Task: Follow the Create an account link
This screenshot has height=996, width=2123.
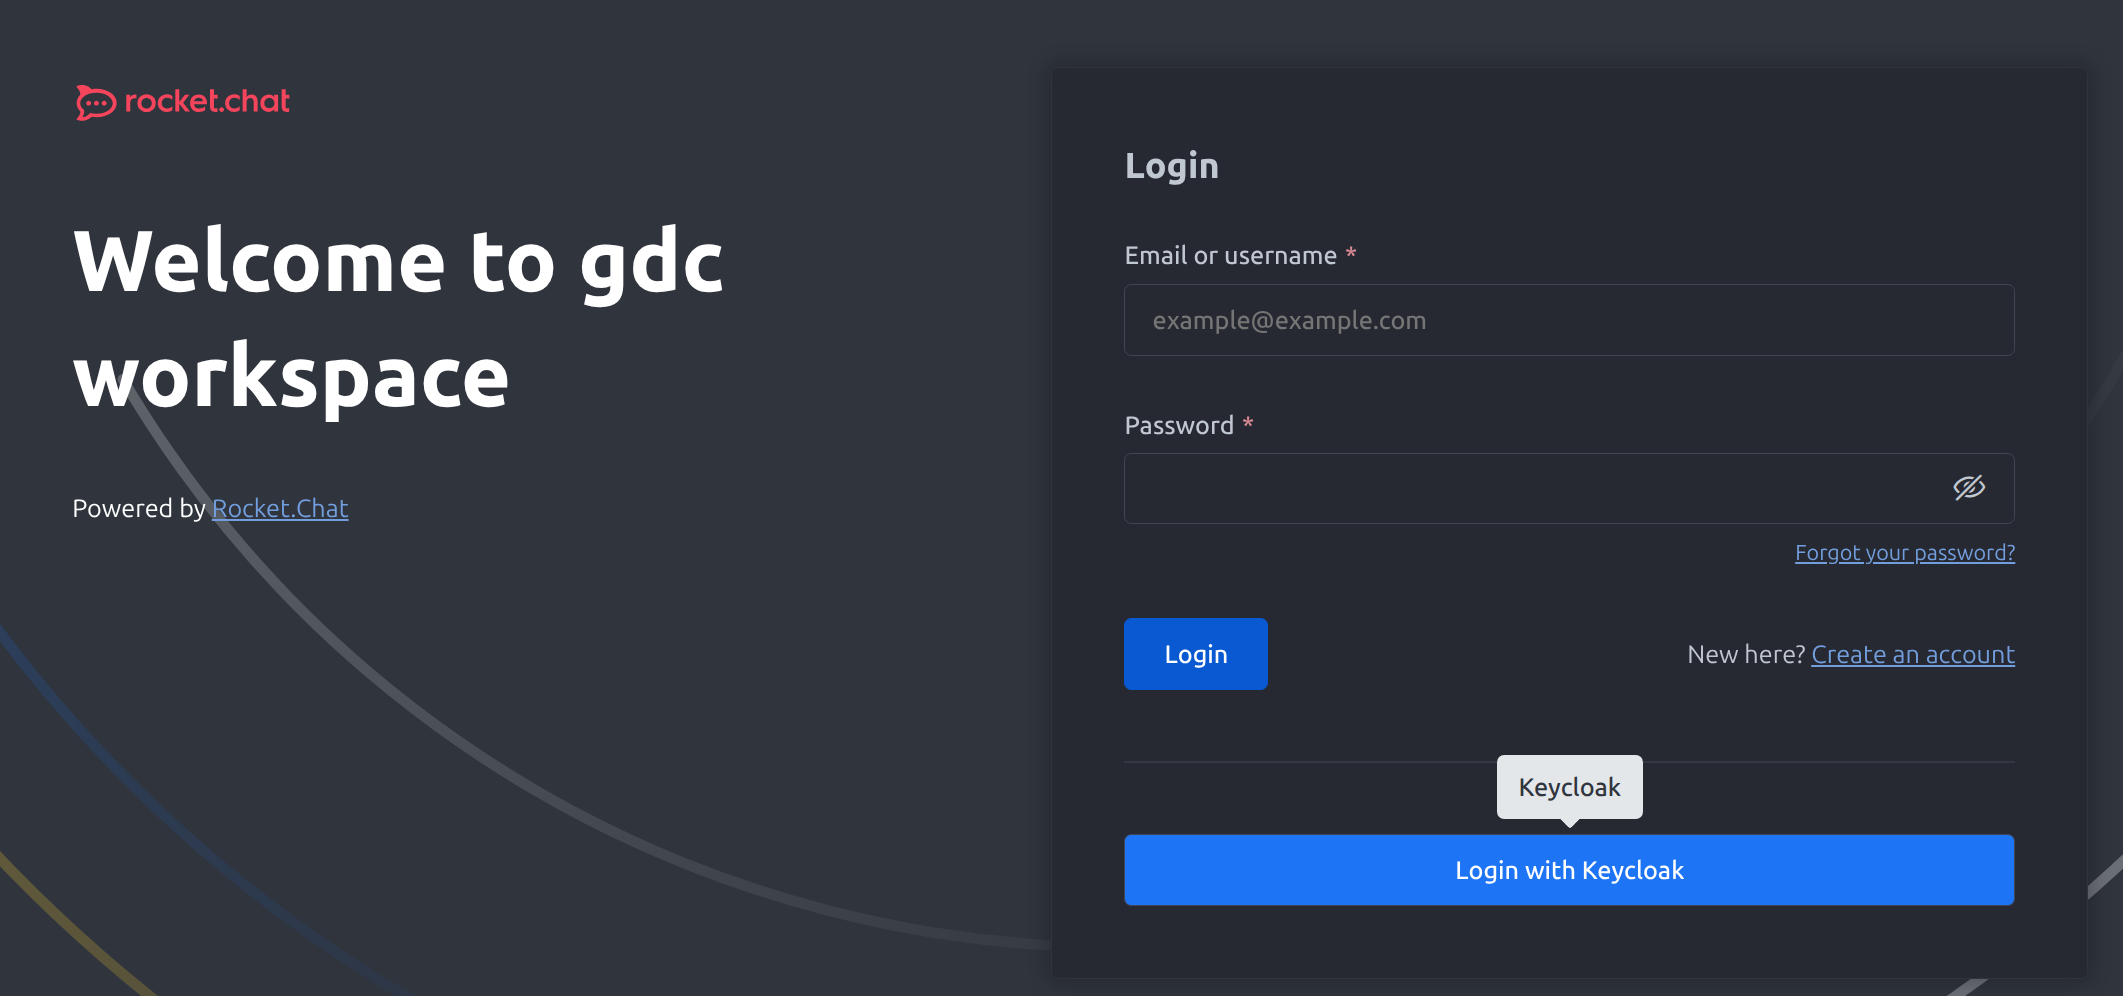Action: coord(1913,655)
